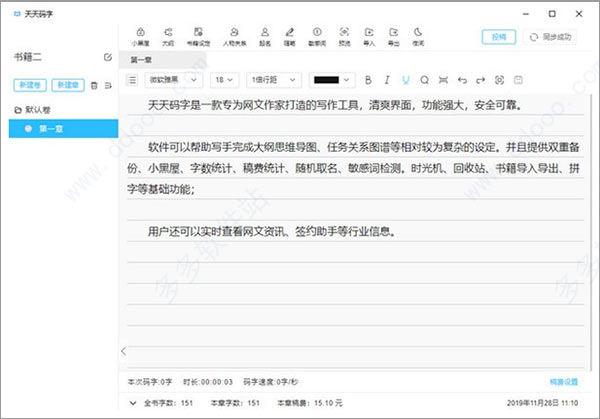Click the 本章稿费: 15.10 元 status entry
The width and height of the screenshot is (600, 419).
point(310,403)
